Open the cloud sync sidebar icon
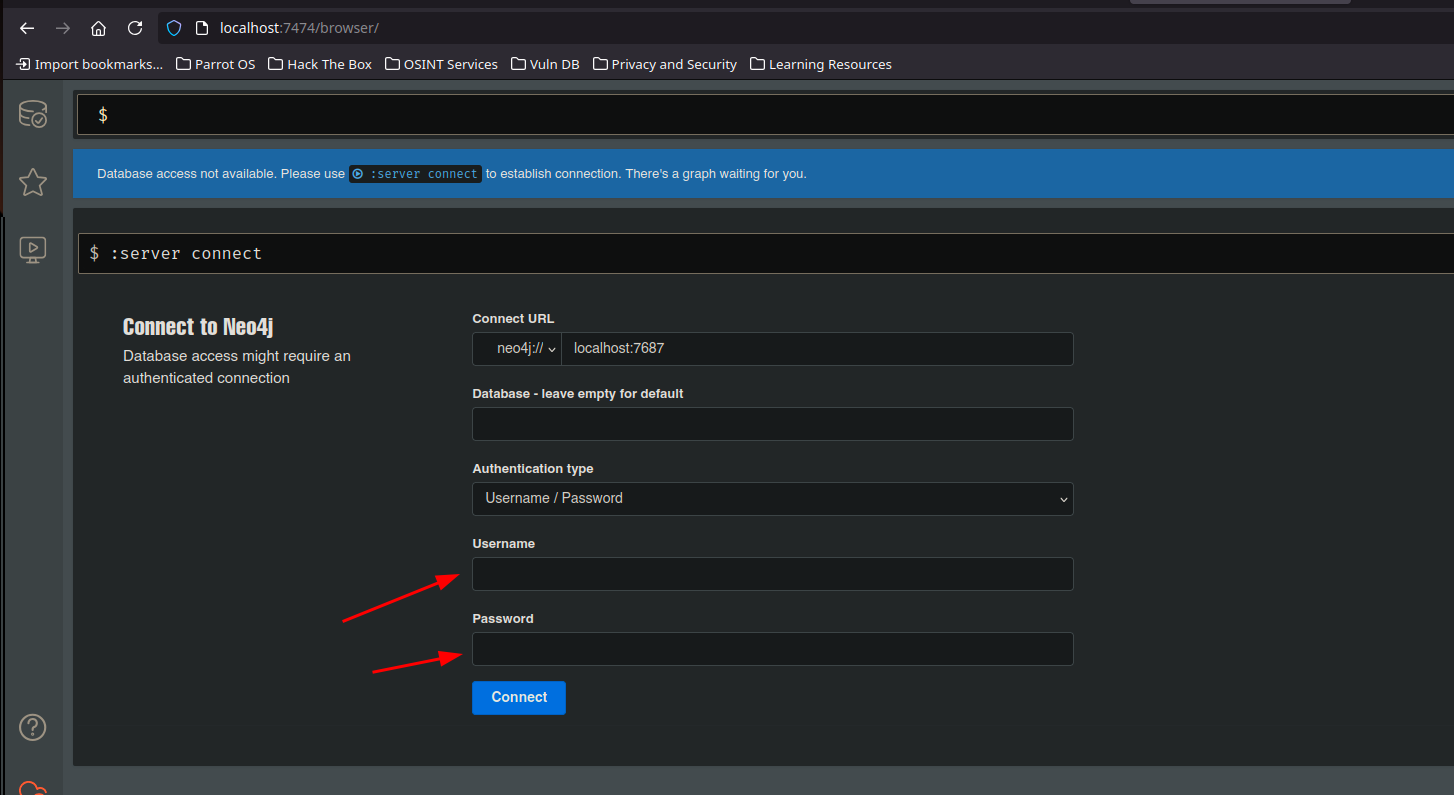The width and height of the screenshot is (1454, 795). (33, 788)
